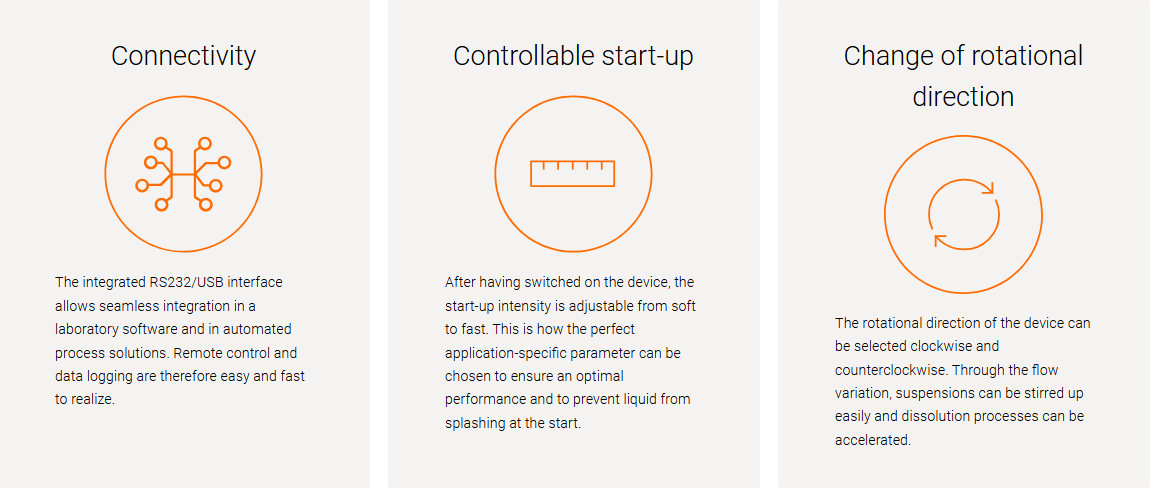
Task: Click the circular arrows rotation icon
Action: pos(963,216)
